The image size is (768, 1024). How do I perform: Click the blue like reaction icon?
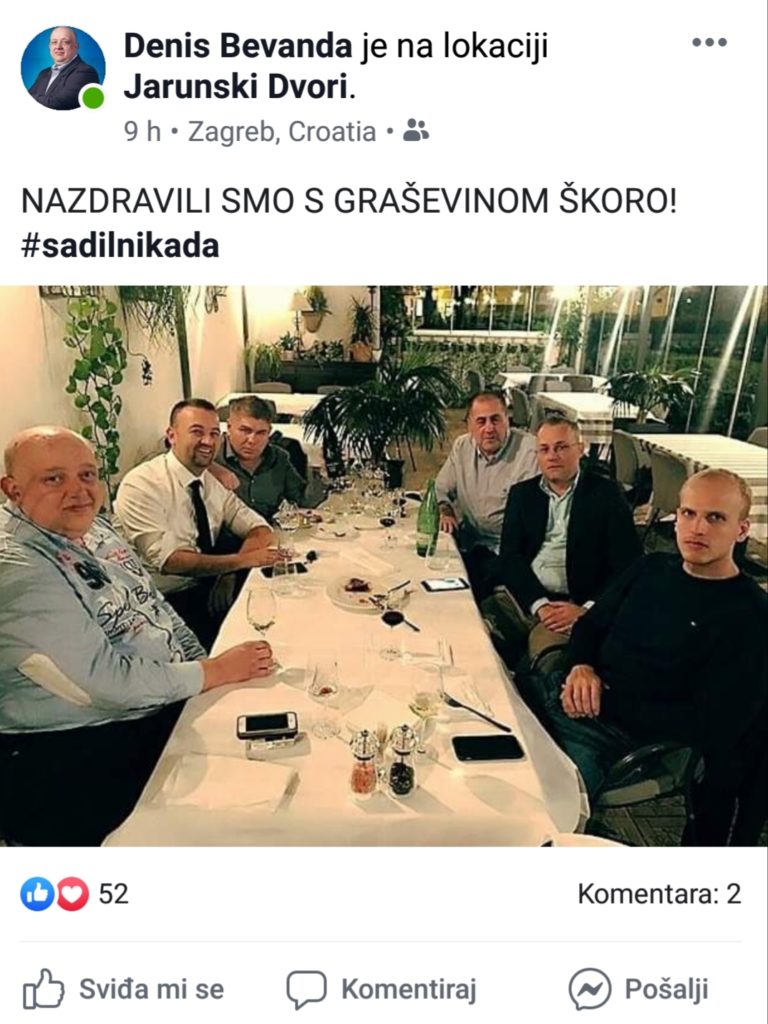click(x=37, y=894)
